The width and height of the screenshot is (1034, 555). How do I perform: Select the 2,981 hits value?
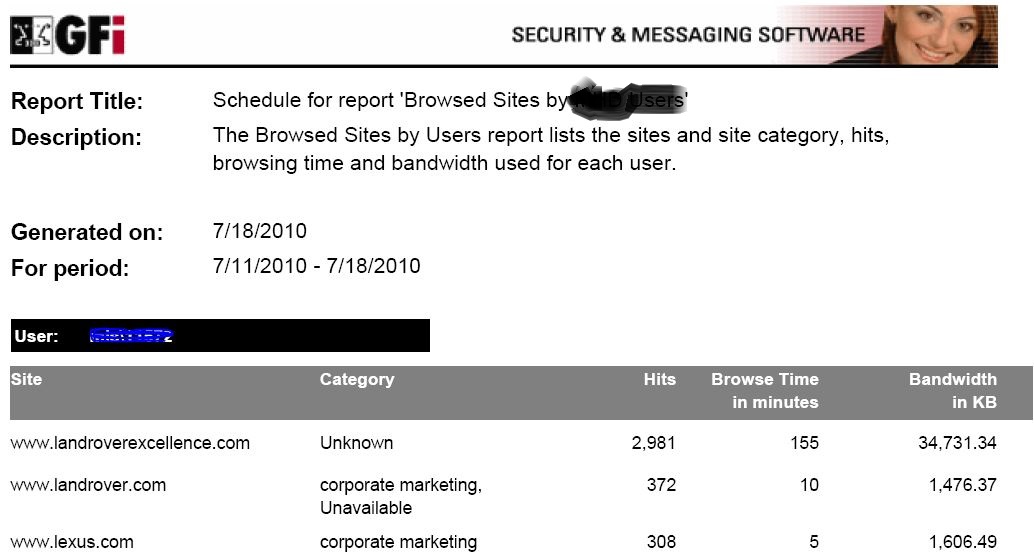[x=654, y=442]
